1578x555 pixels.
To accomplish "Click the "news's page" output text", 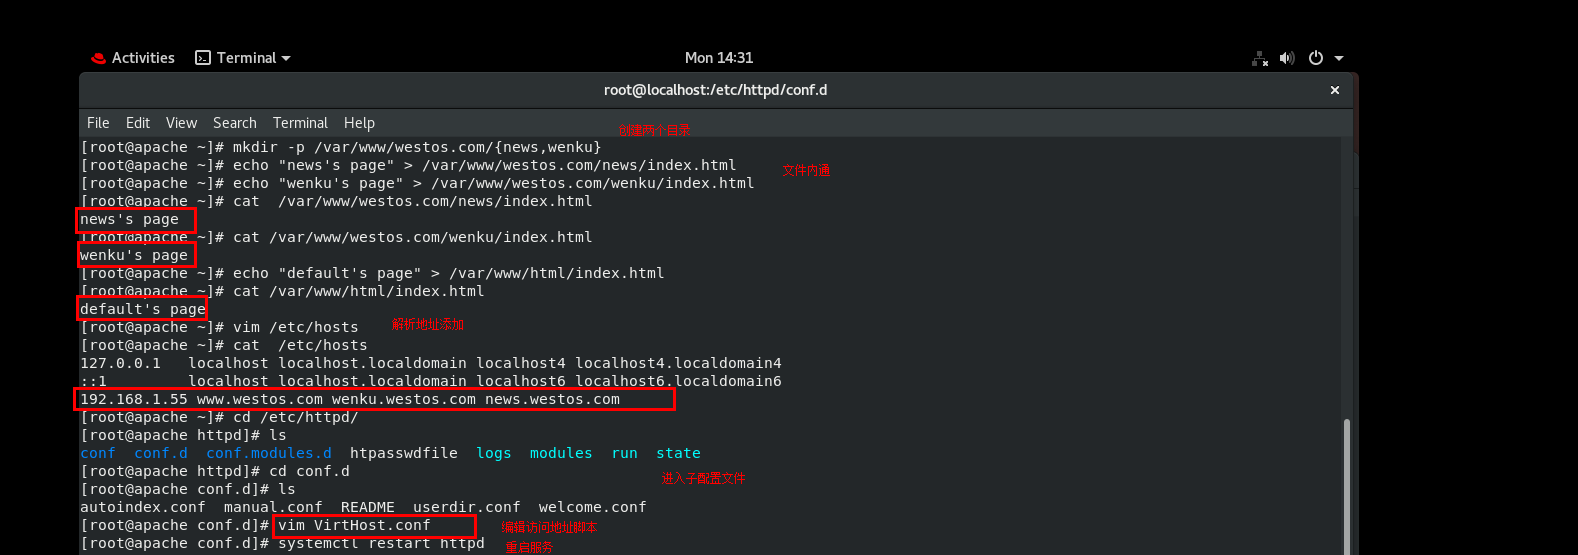I will tap(129, 219).
